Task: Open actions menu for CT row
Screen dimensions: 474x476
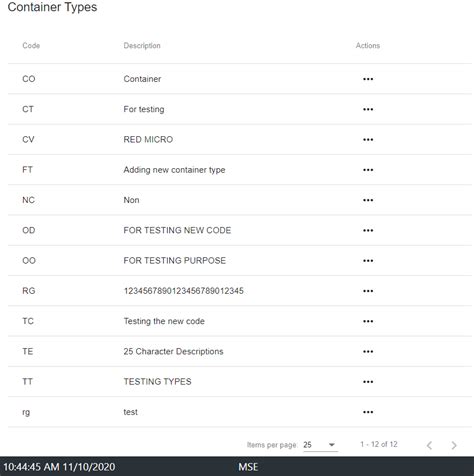Action: click(x=368, y=109)
